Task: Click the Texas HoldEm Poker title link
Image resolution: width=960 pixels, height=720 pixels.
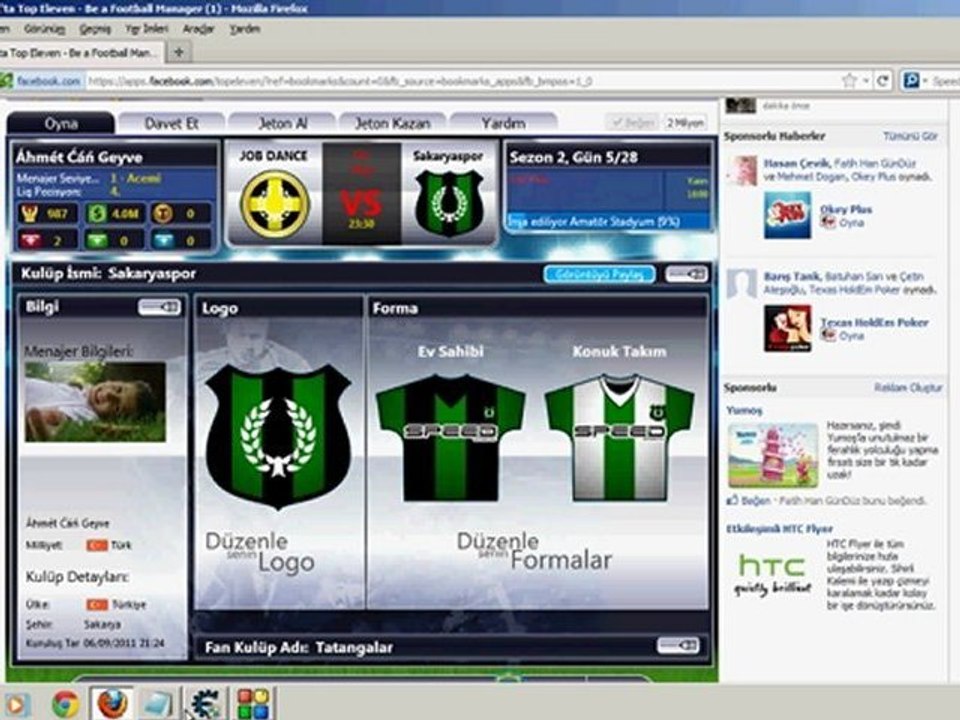Action: point(874,322)
